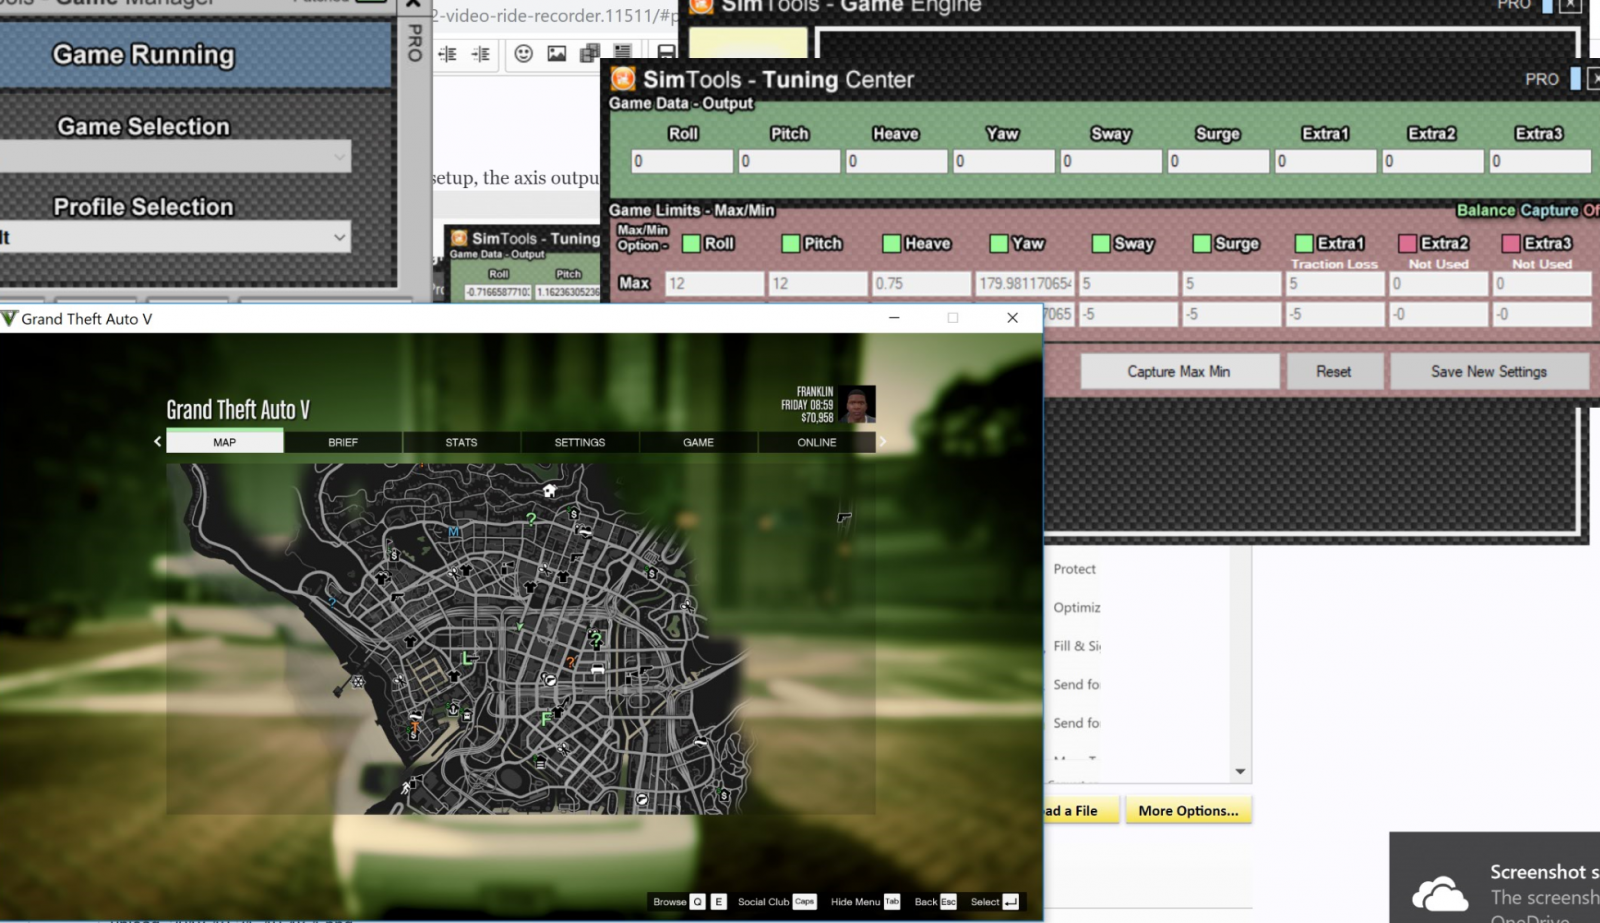Click the More Options button
This screenshot has width=1600, height=923.
tap(1188, 811)
